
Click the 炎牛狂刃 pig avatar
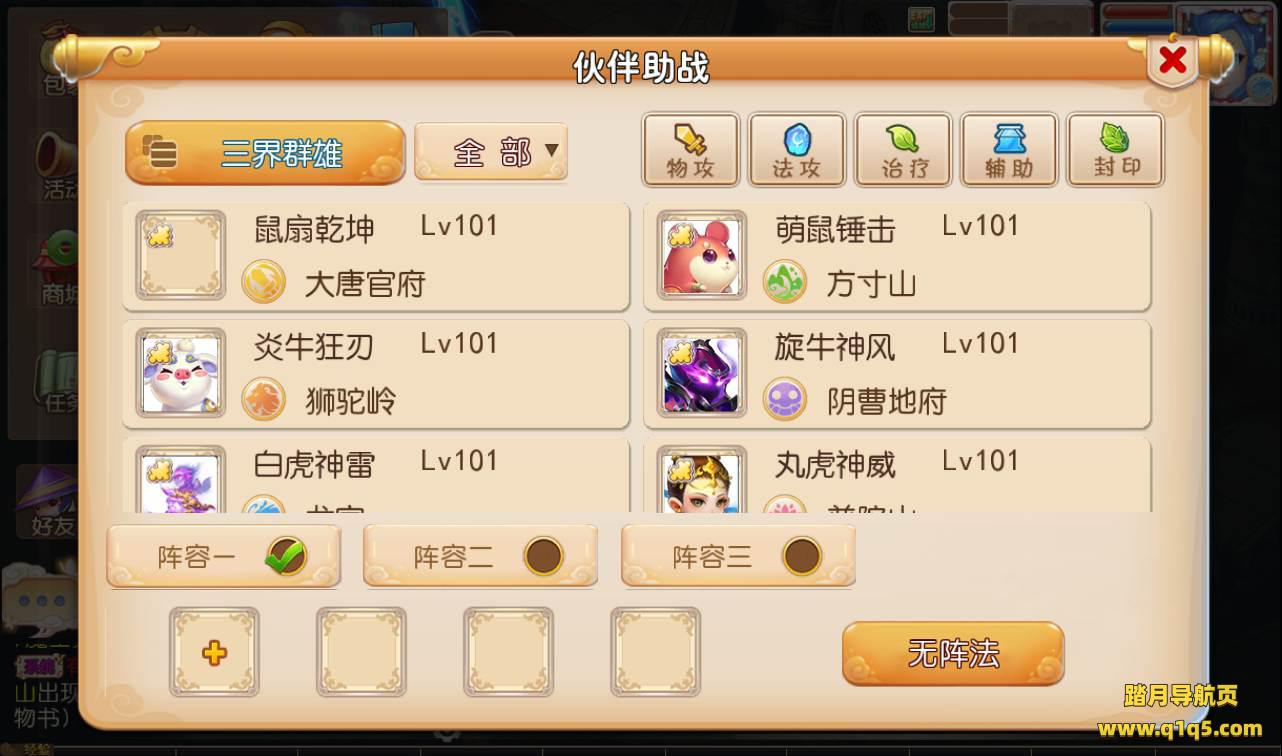click(180, 373)
